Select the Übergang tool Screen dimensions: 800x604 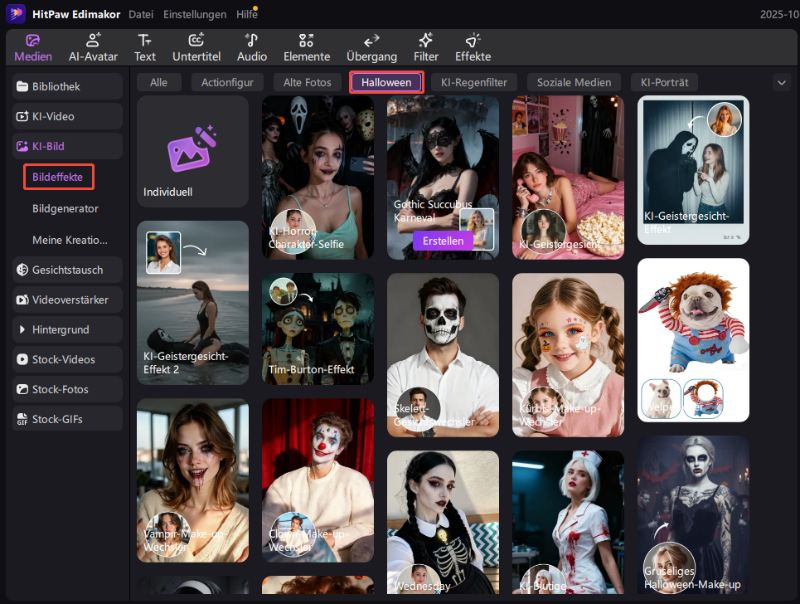click(x=372, y=48)
